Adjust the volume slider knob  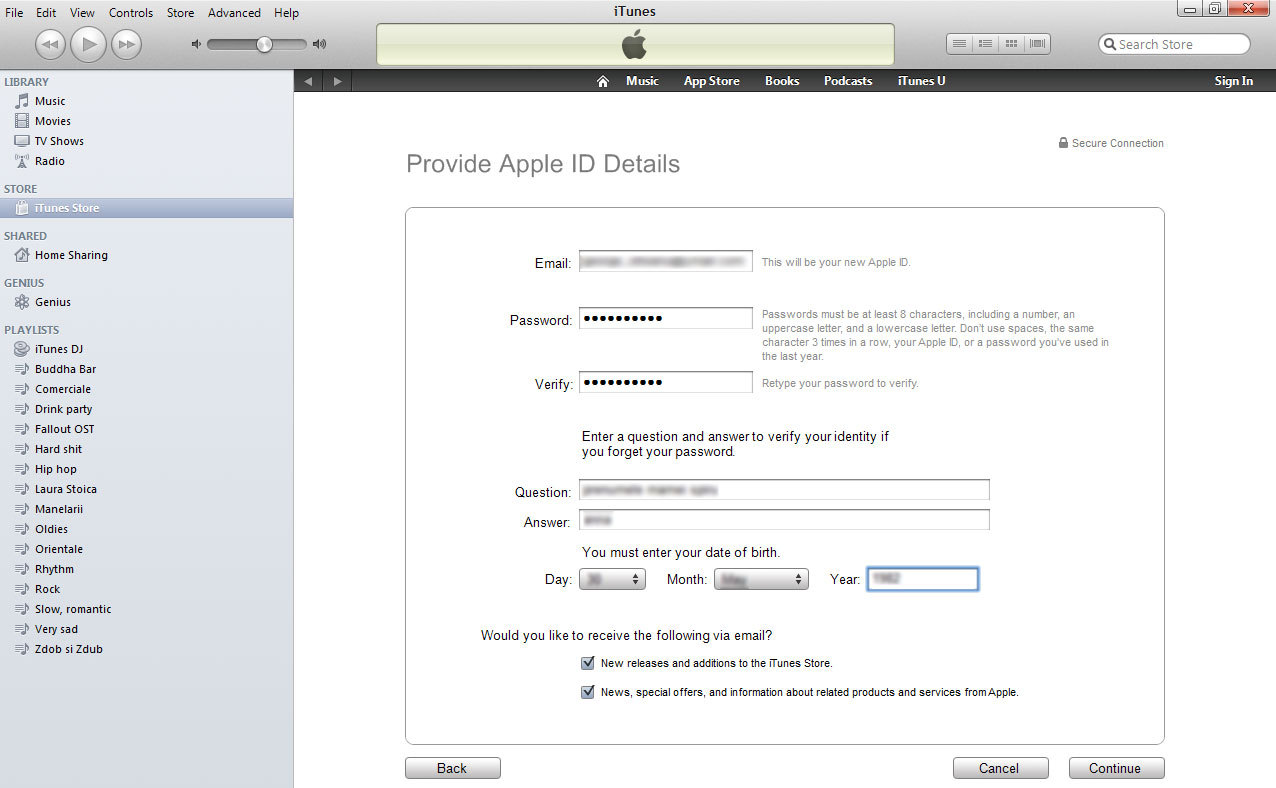[264, 44]
